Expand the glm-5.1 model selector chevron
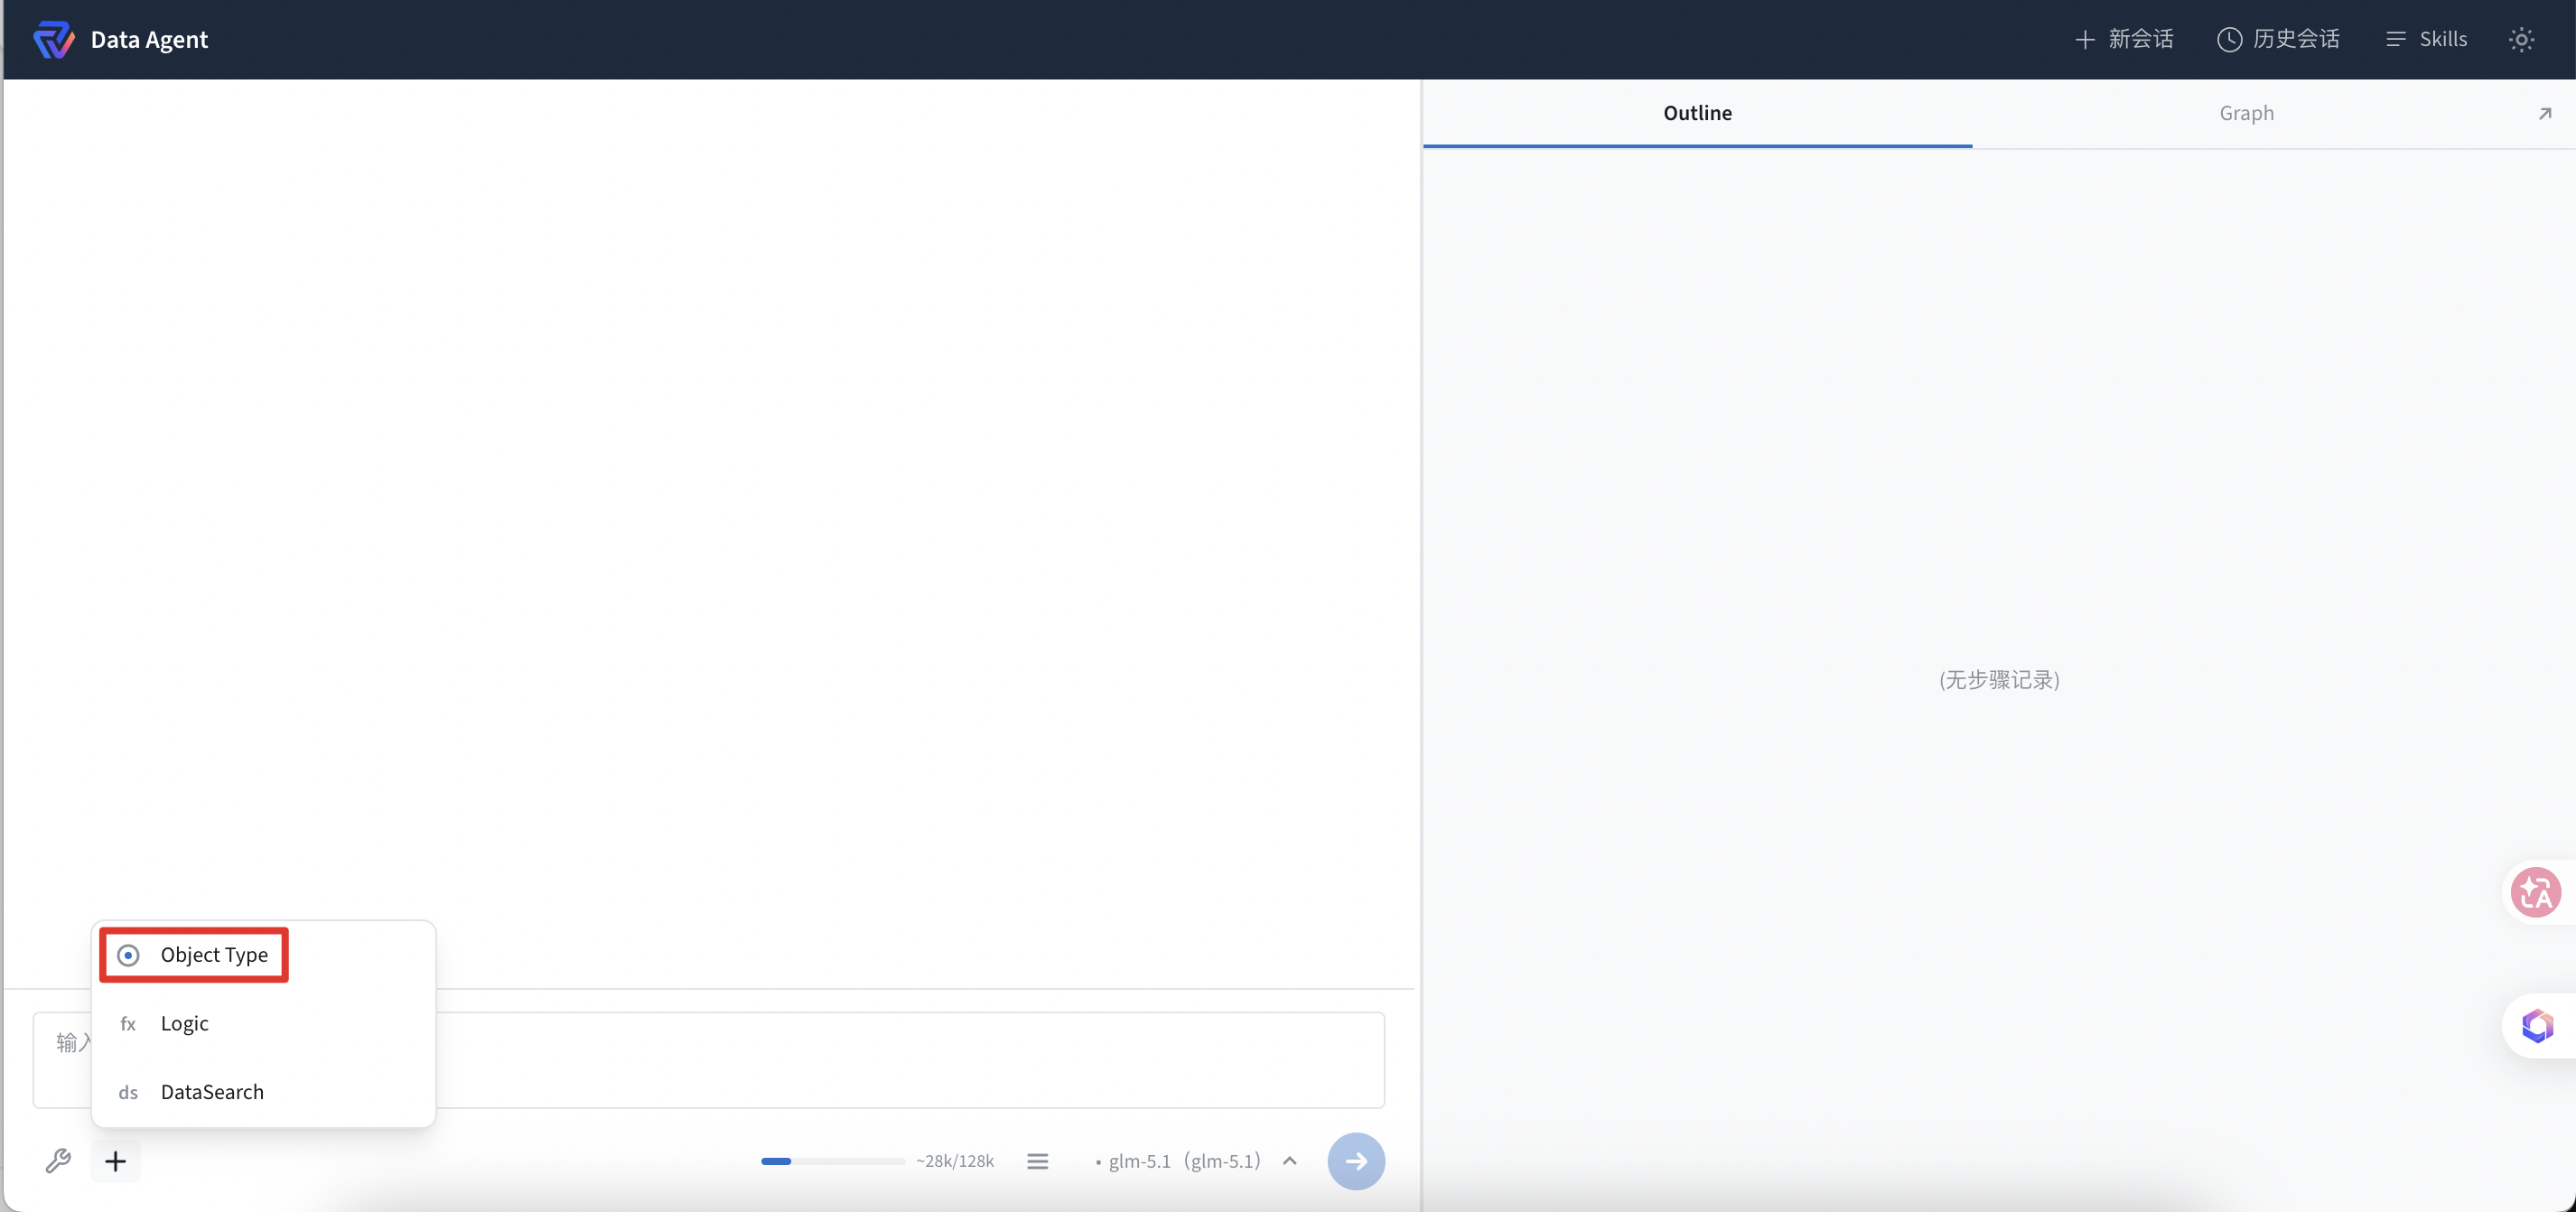 pos(1290,1161)
